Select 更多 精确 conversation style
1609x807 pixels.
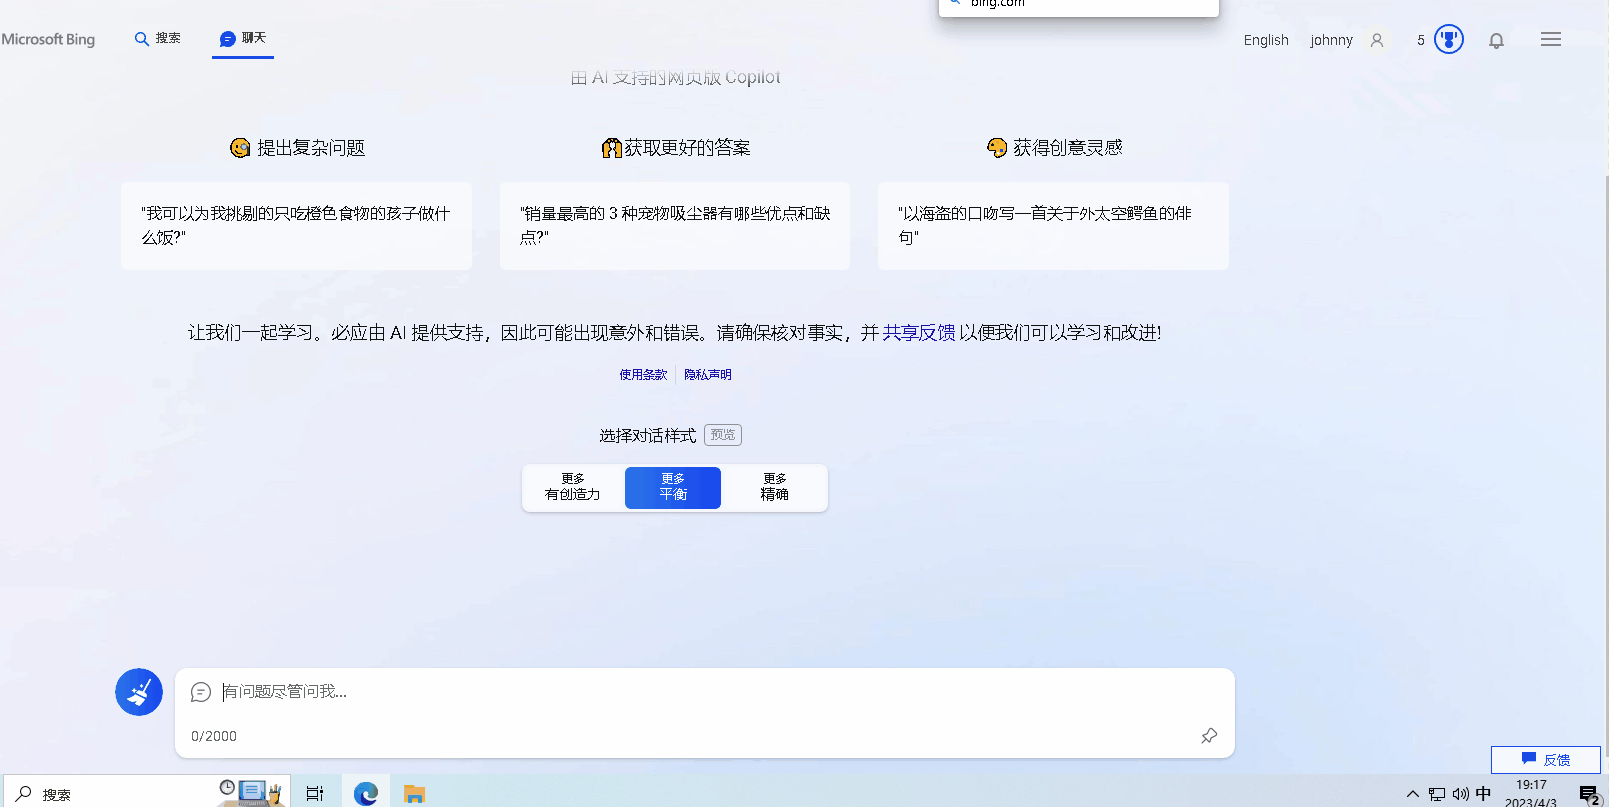(774, 487)
